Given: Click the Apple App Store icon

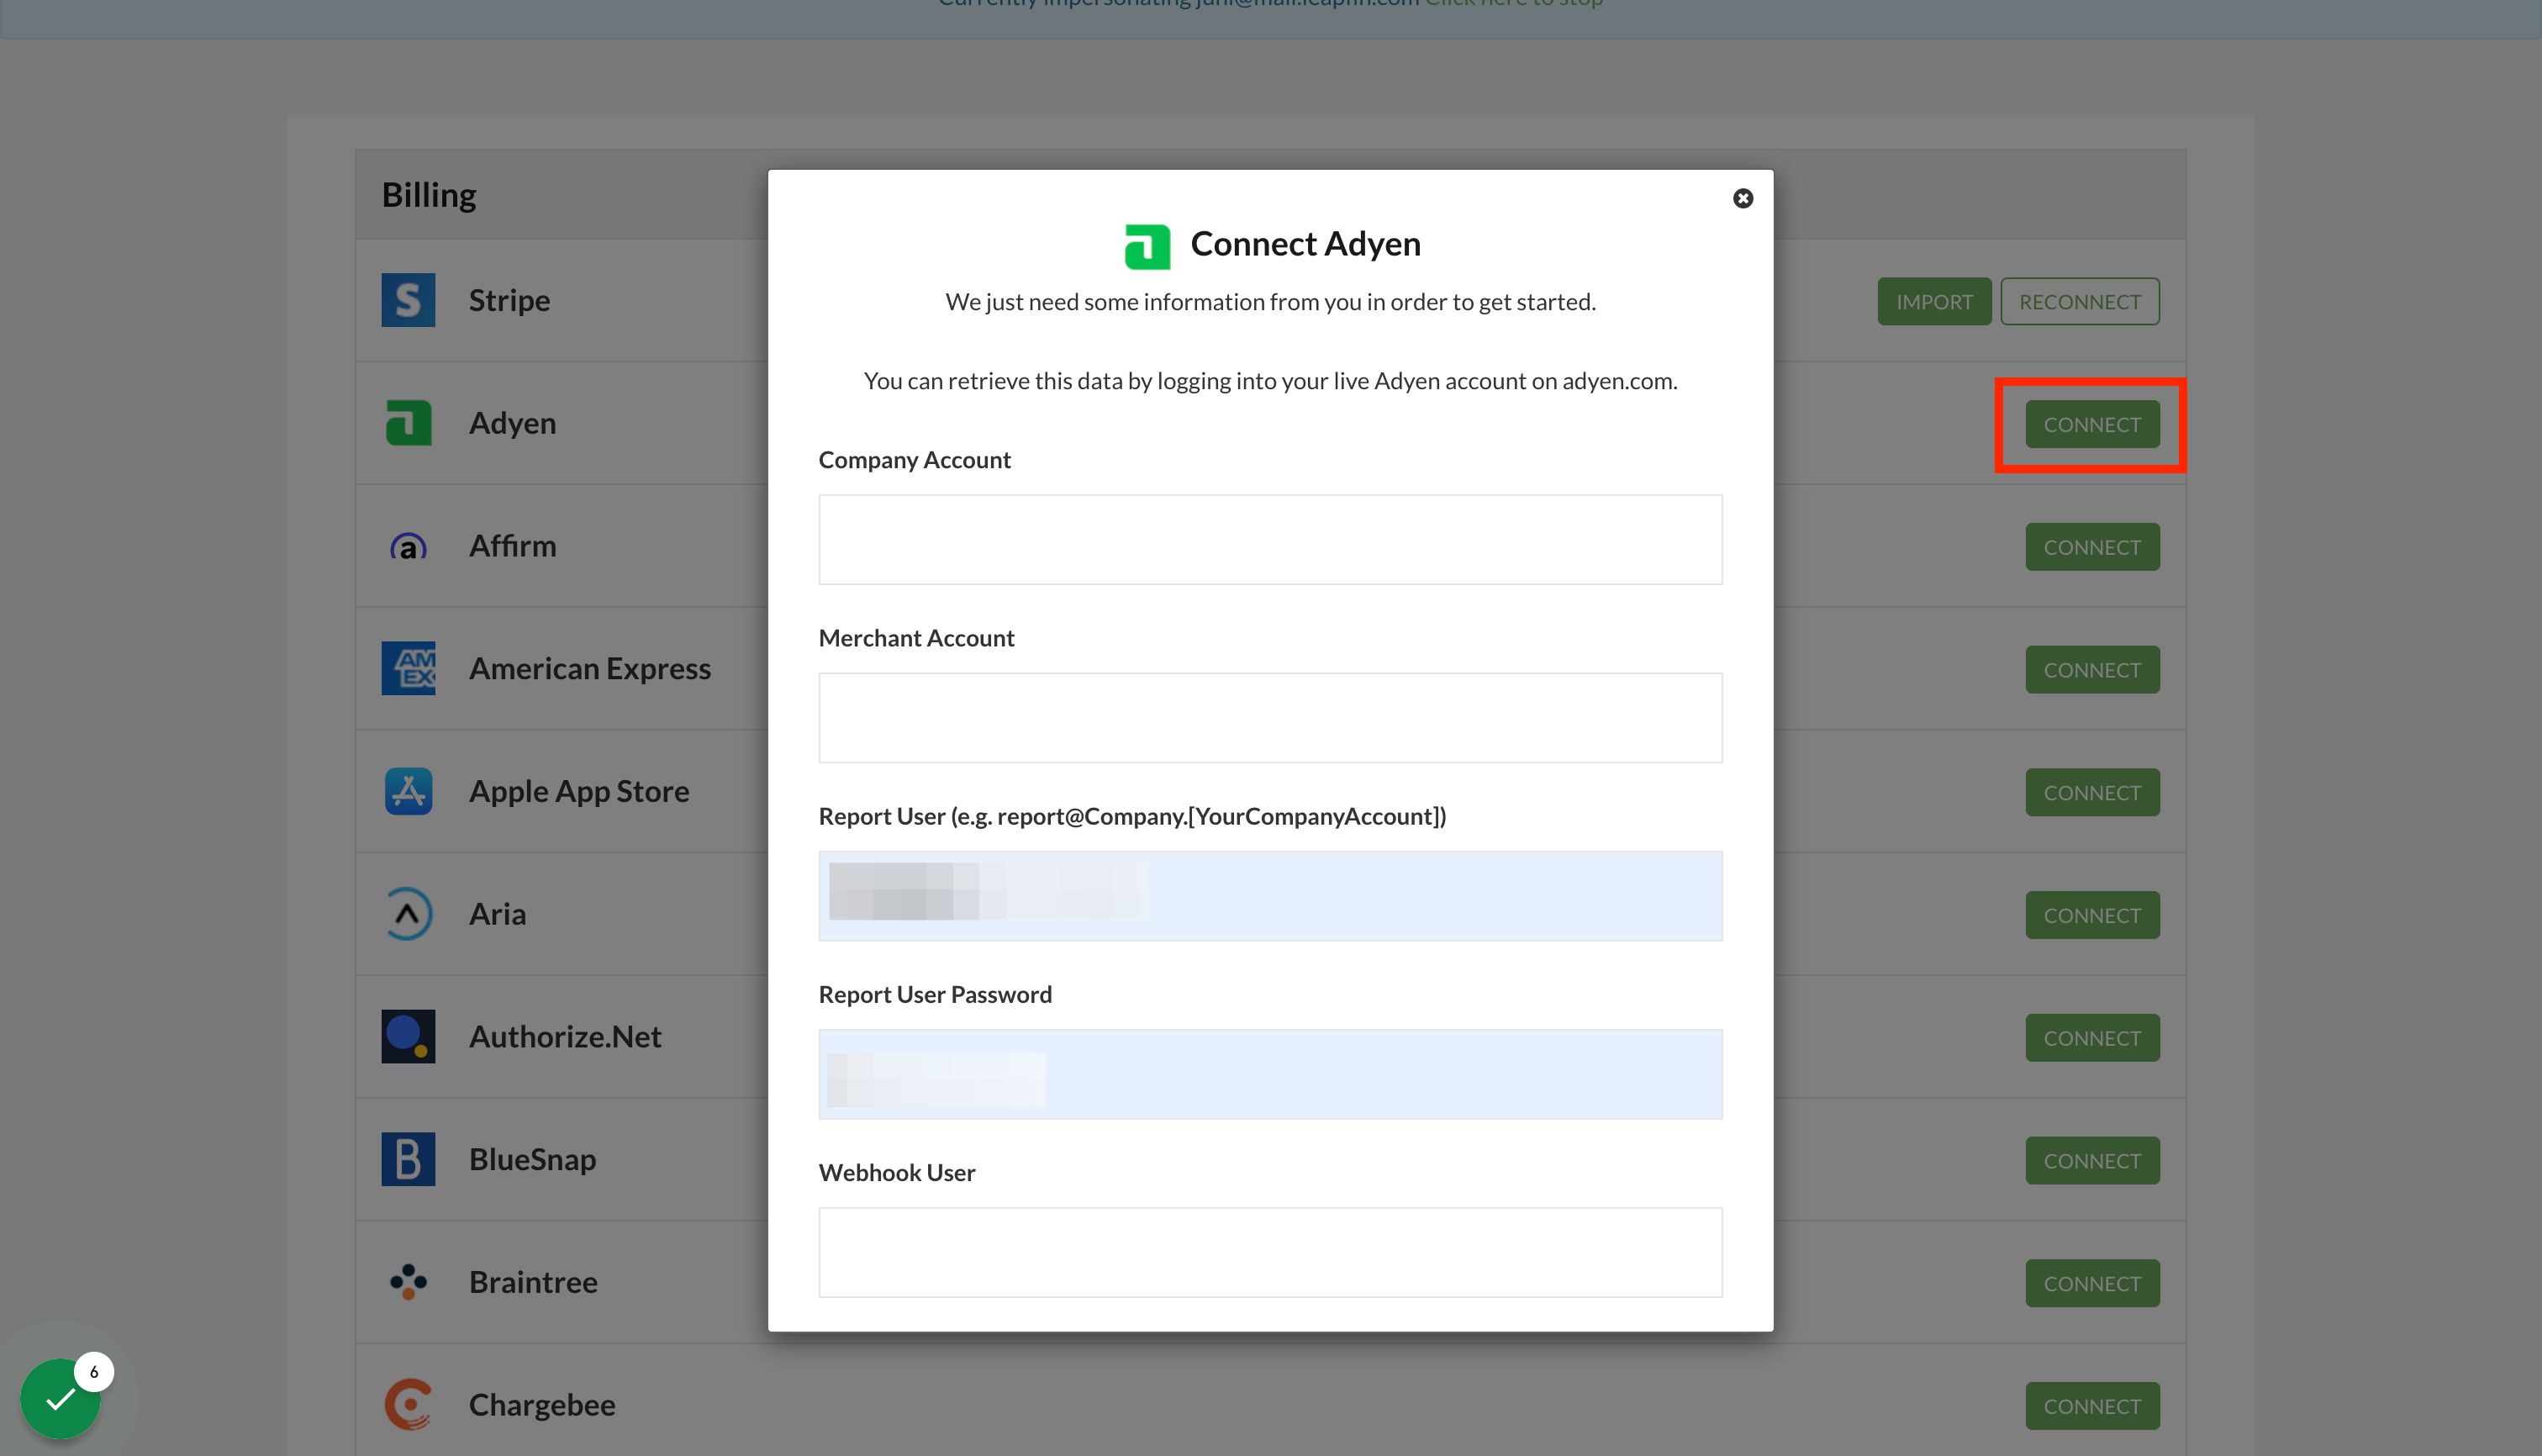Looking at the screenshot, I should pyautogui.click(x=408, y=791).
